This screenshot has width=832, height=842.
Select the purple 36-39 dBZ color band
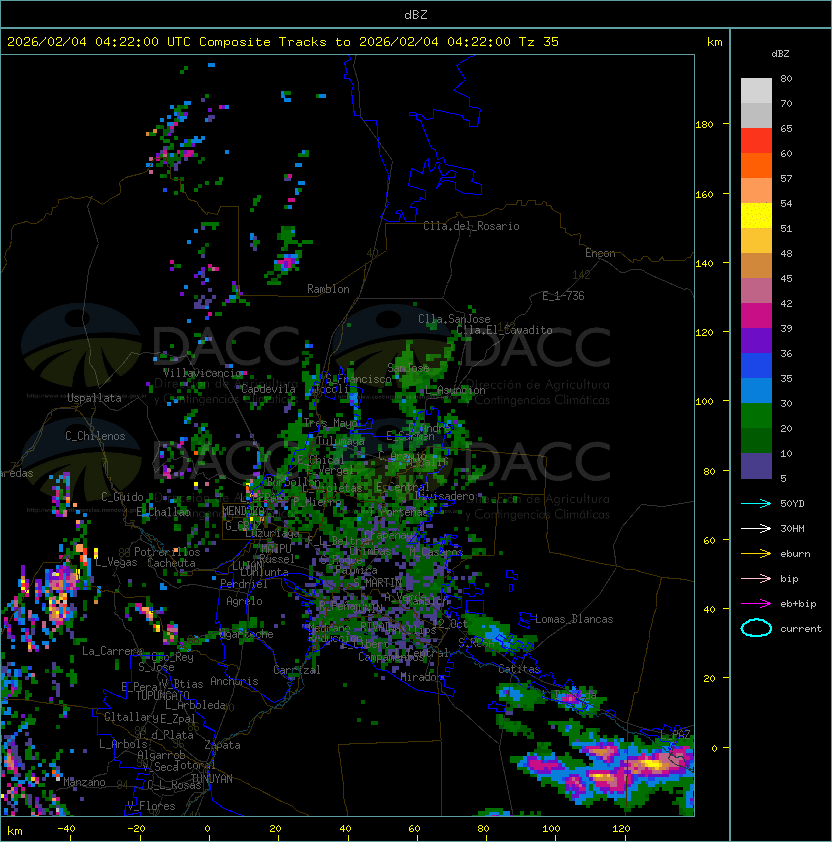[x=756, y=341]
